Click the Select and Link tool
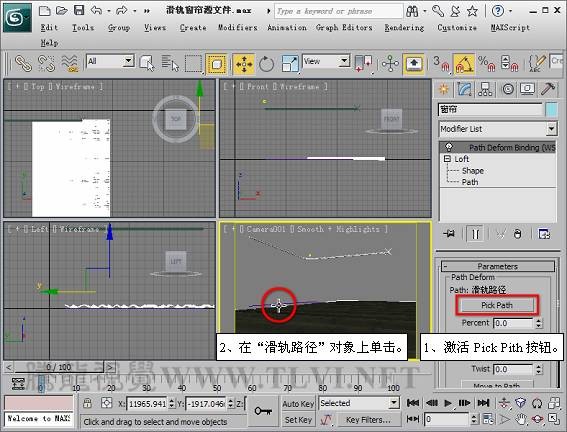 click(24, 64)
